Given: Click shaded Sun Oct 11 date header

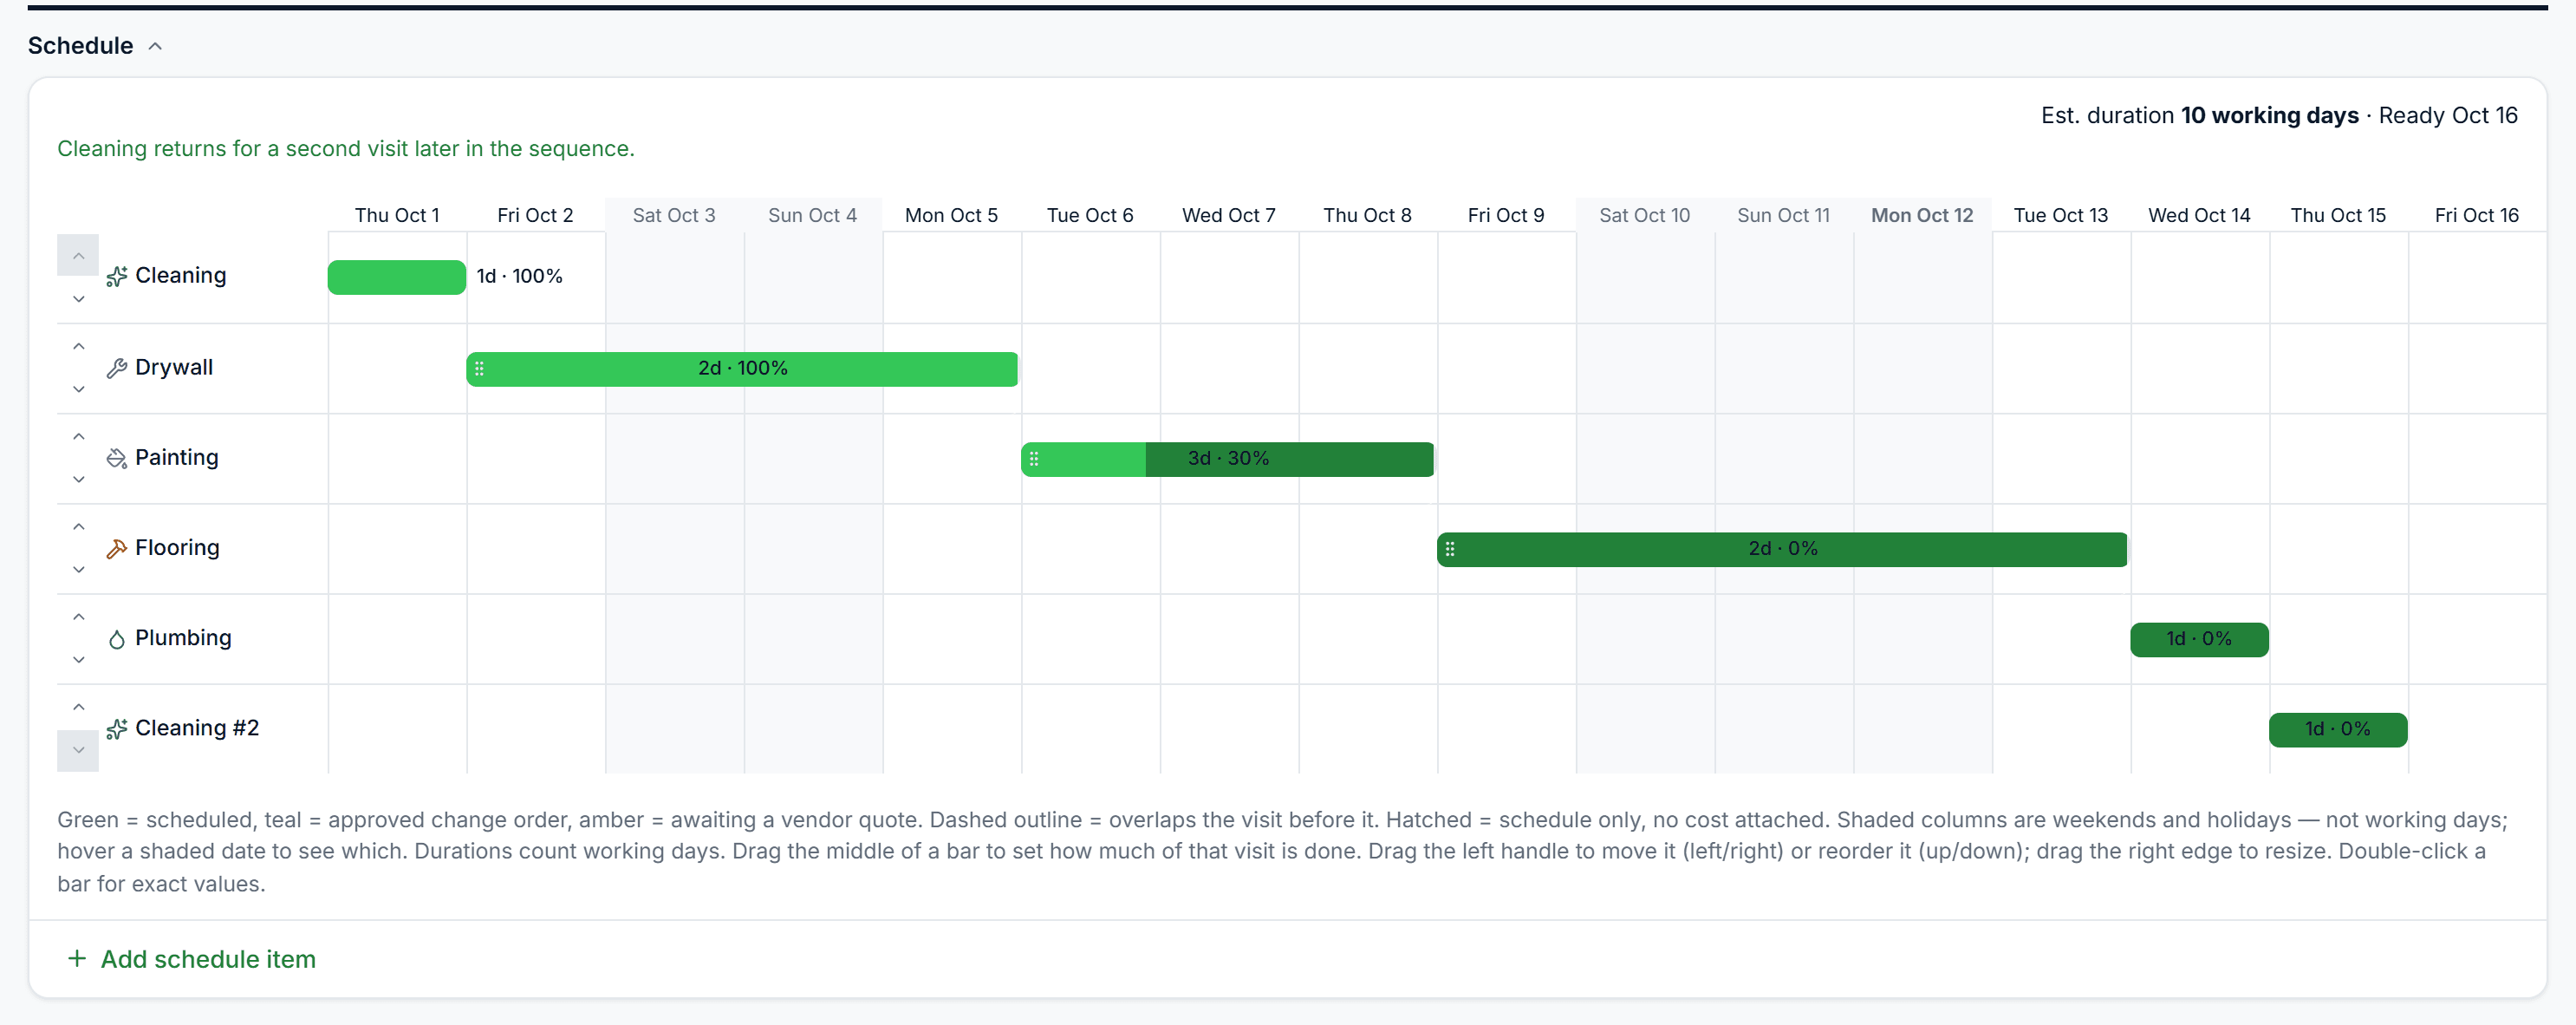Looking at the screenshot, I should (1783, 215).
